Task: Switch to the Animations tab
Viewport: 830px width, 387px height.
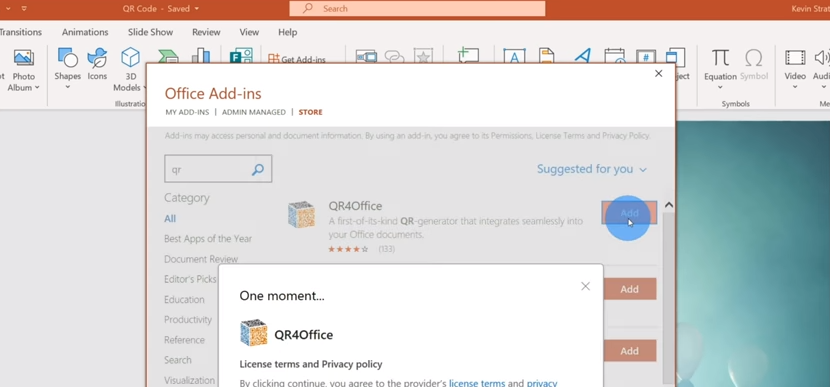Action: click(85, 32)
